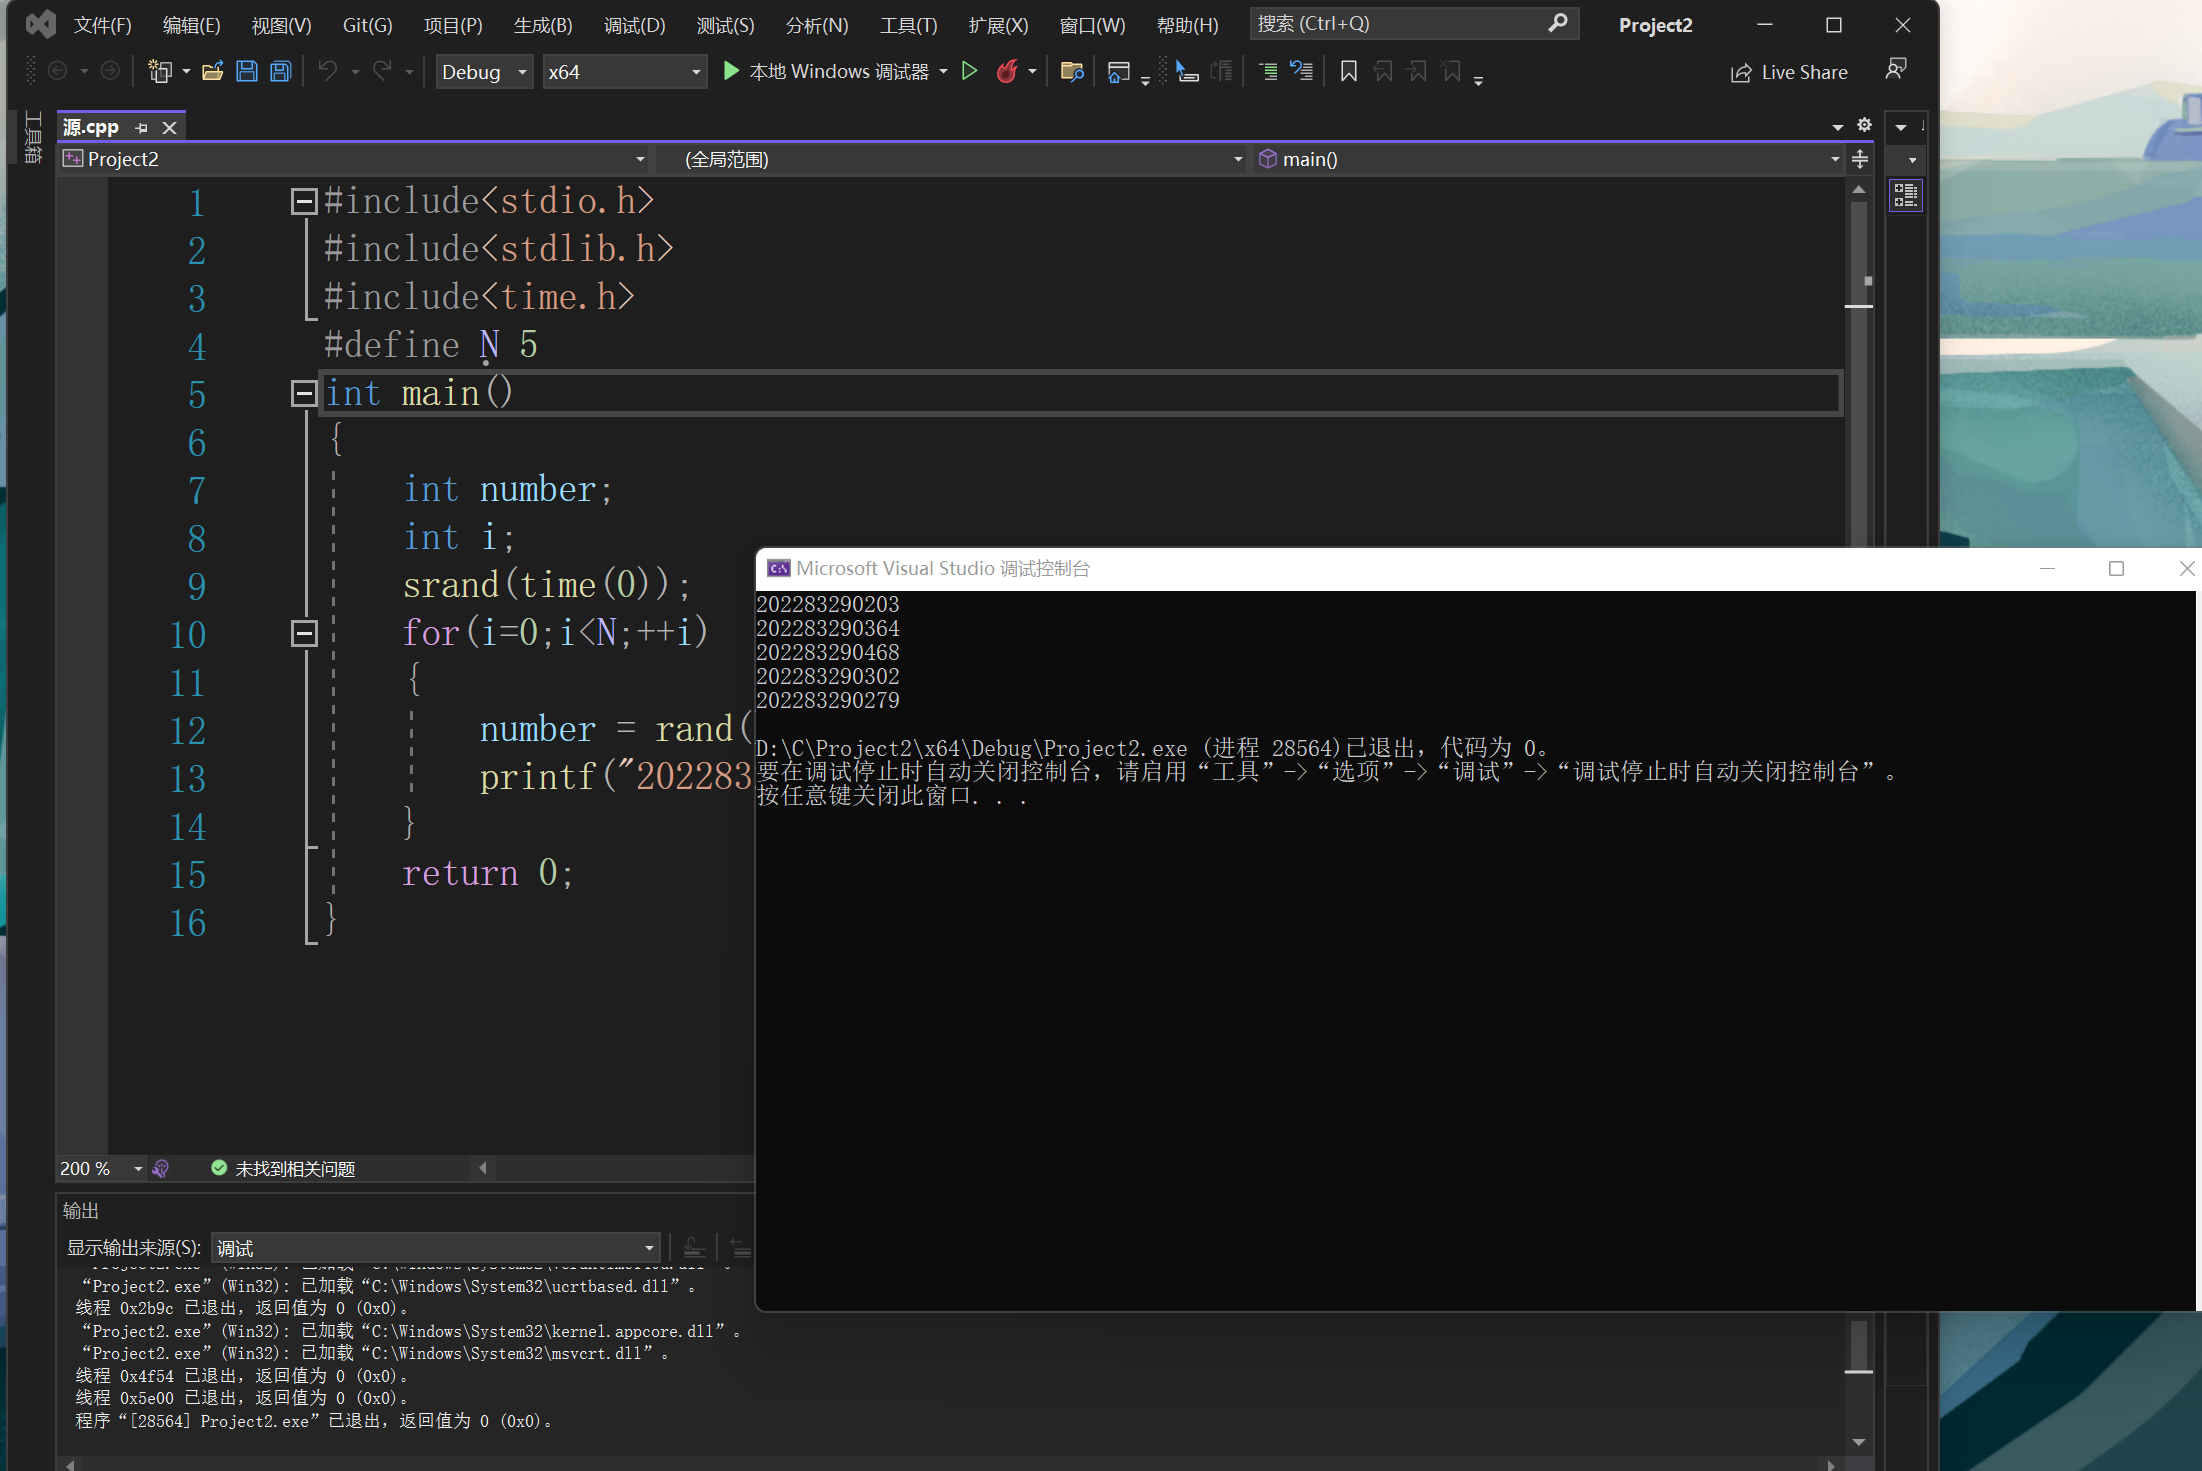Pin the 源.cpp tab
2202x1471 pixels.
pos(141,128)
